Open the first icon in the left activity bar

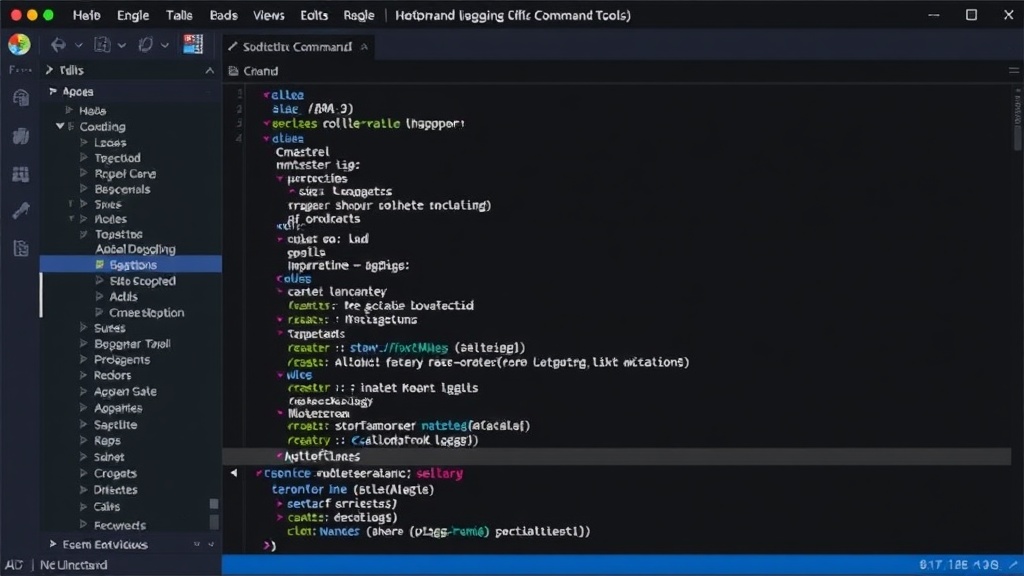(21, 98)
